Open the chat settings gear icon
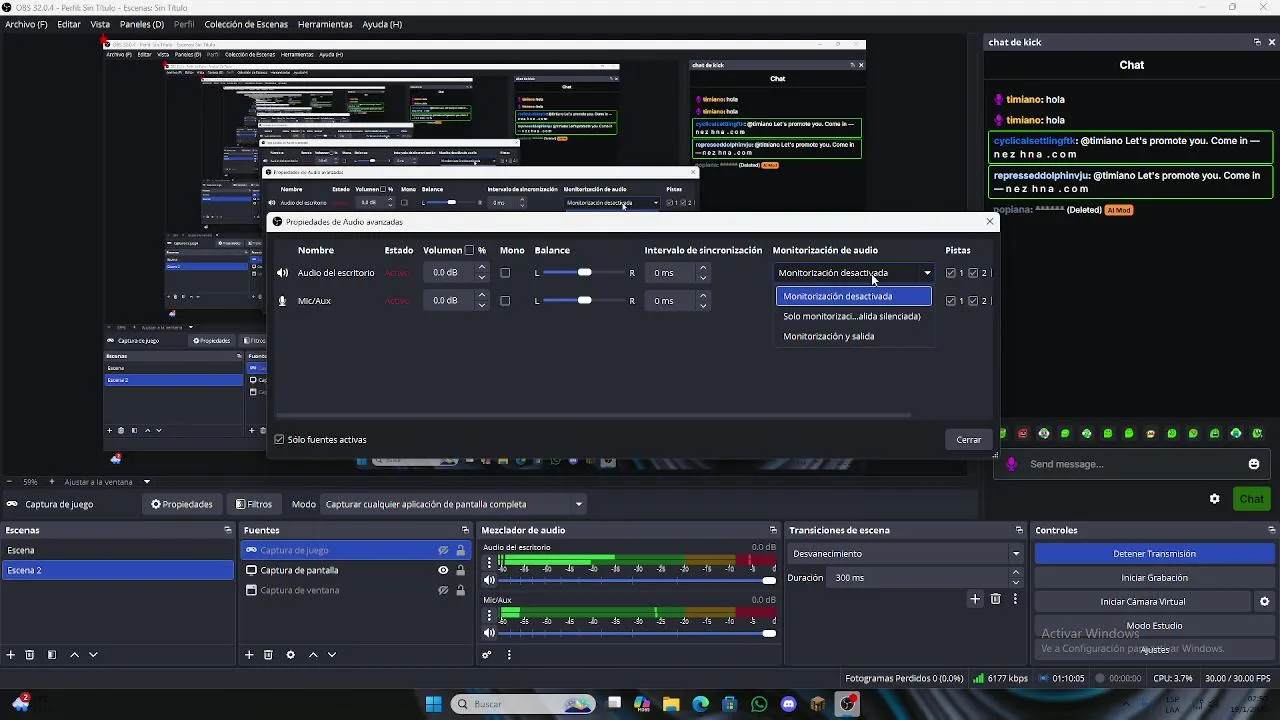Screen dimensions: 1280x720 pyautogui.click(x=1215, y=499)
